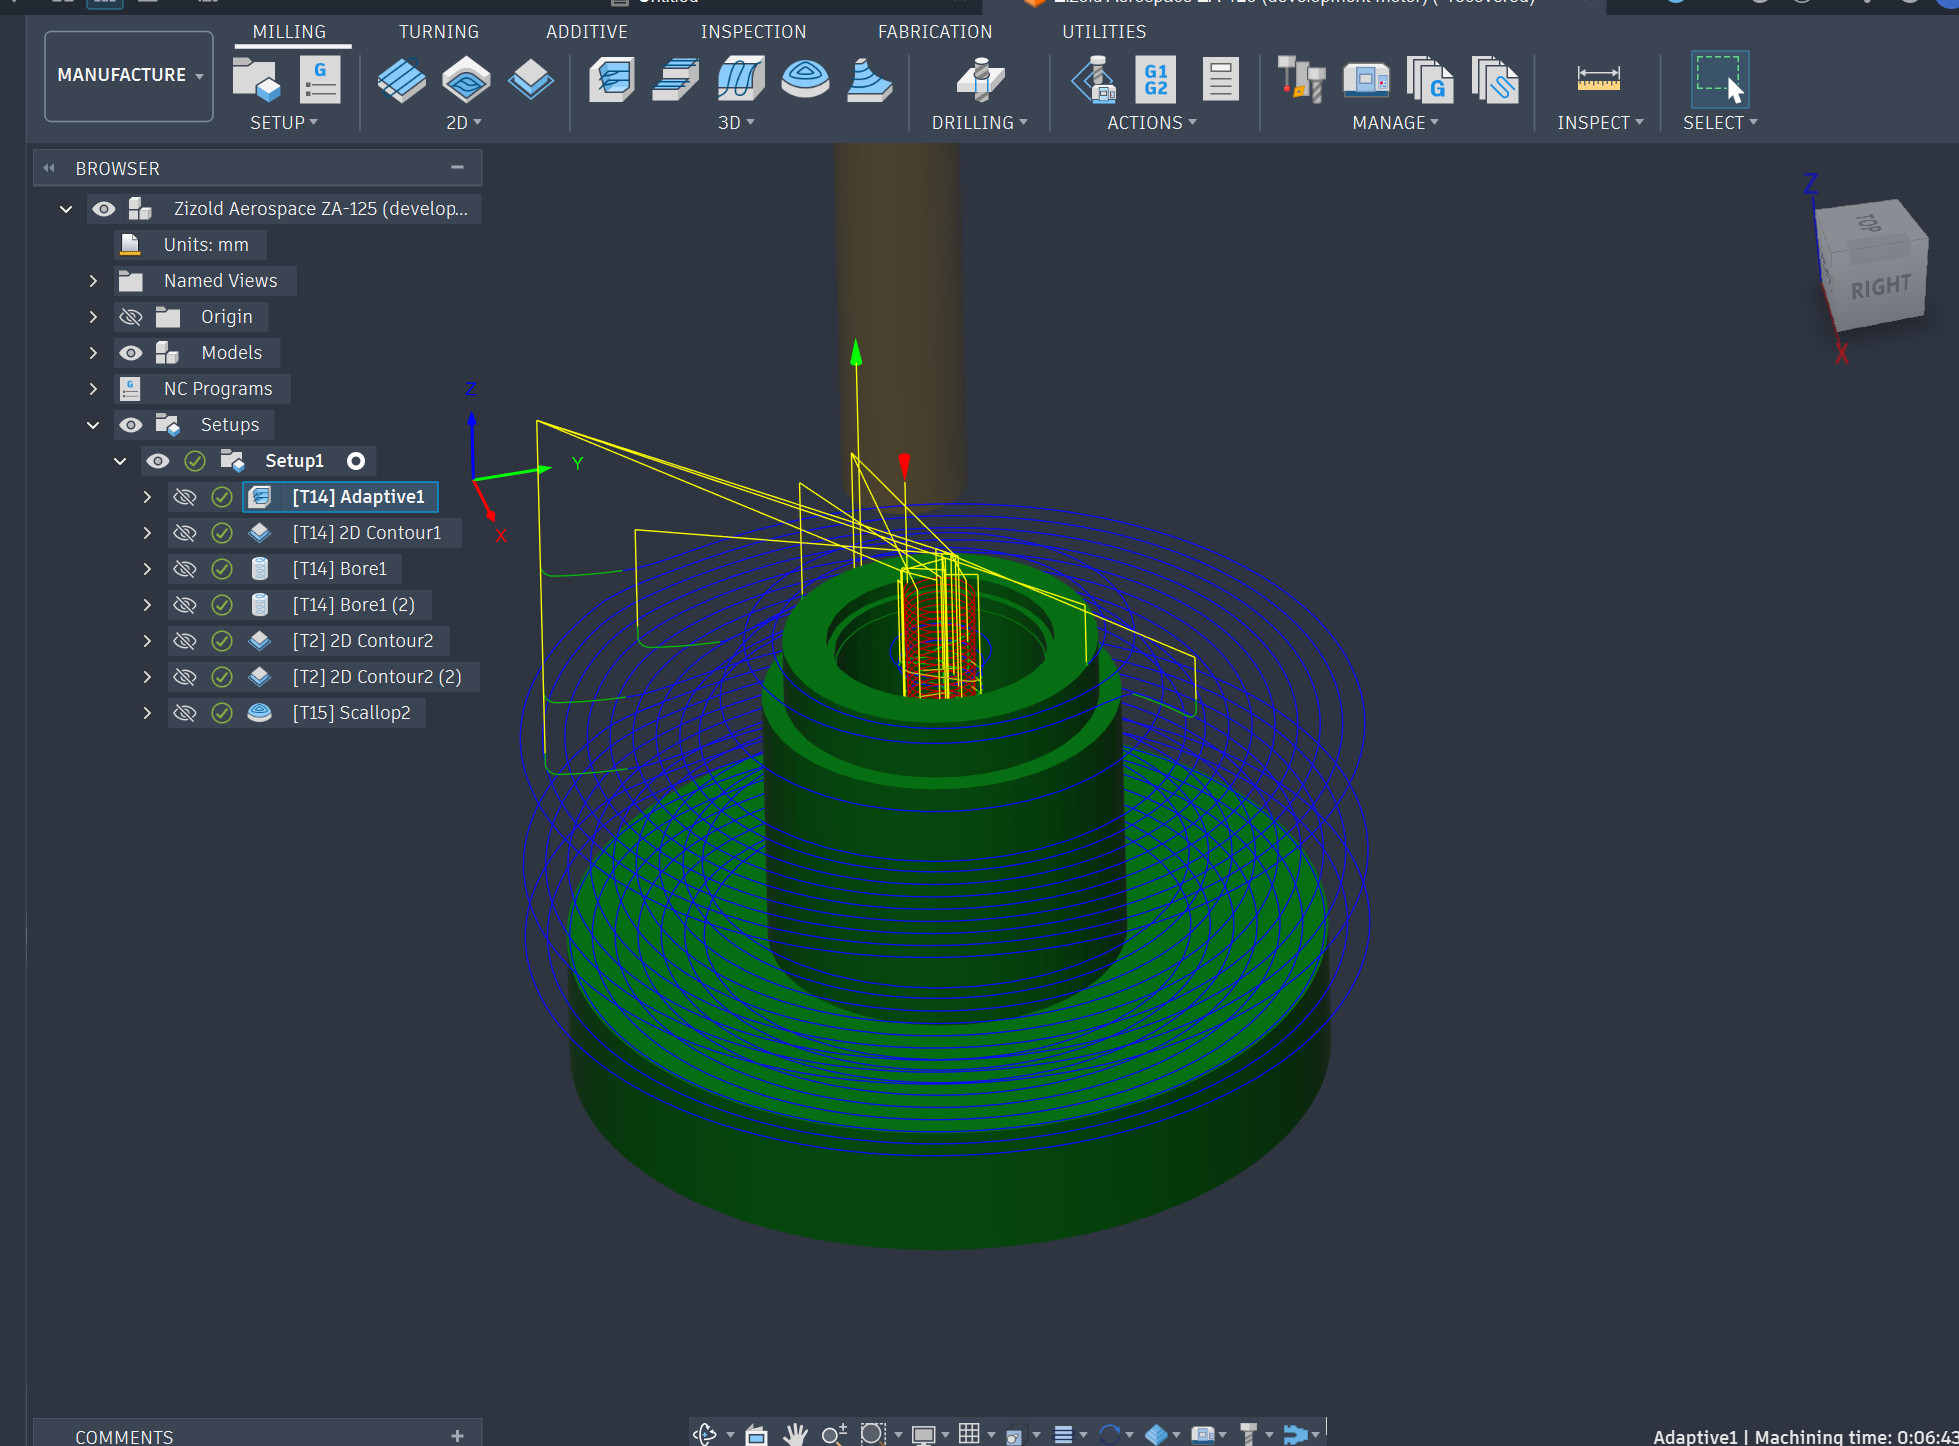Toggle visibility of the root Zizold component
This screenshot has height=1446, width=1959.
tap(103, 209)
